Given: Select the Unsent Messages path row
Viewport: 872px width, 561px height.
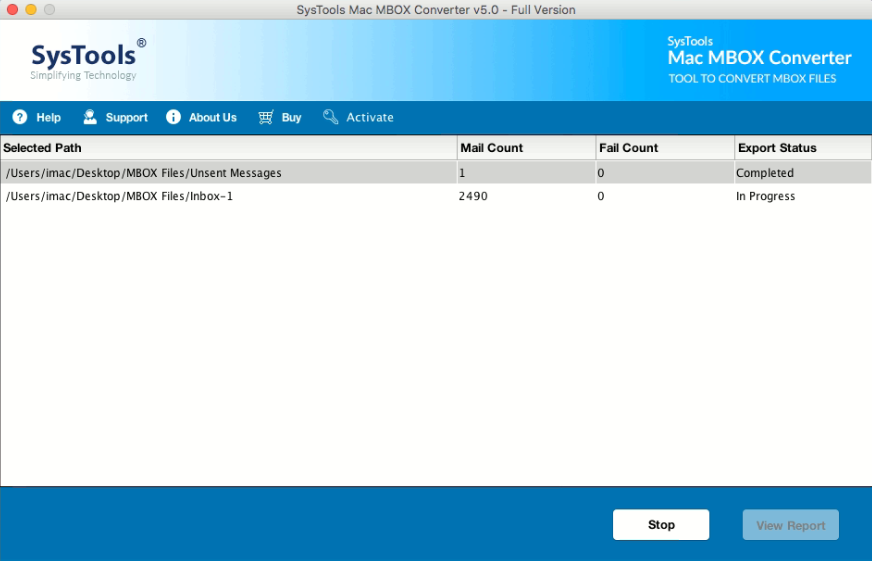Looking at the screenshot, I should pyautogui.click(x=436, y=173).
